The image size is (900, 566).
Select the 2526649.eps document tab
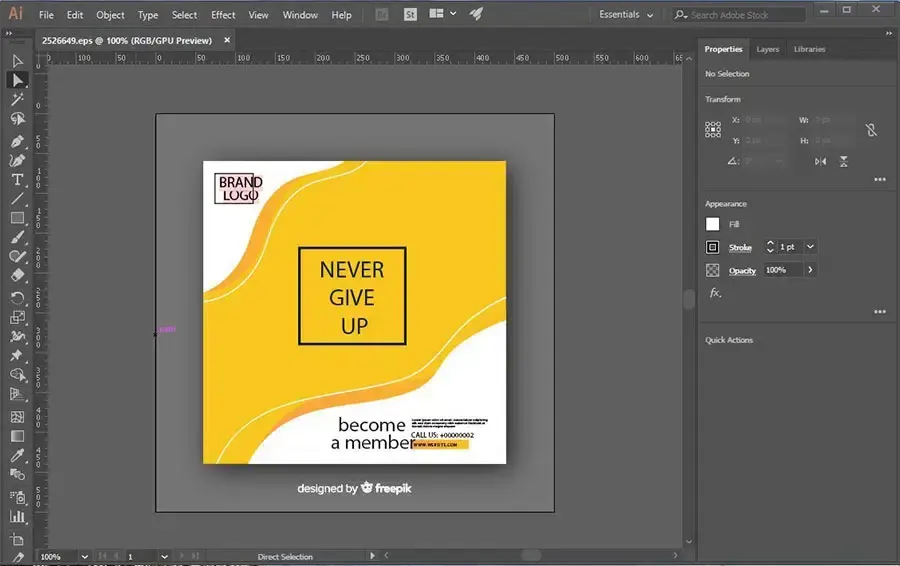[x=127, y=41]
